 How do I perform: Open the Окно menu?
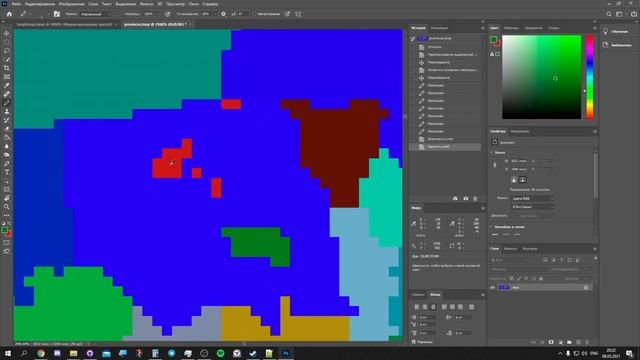(193, 4)
